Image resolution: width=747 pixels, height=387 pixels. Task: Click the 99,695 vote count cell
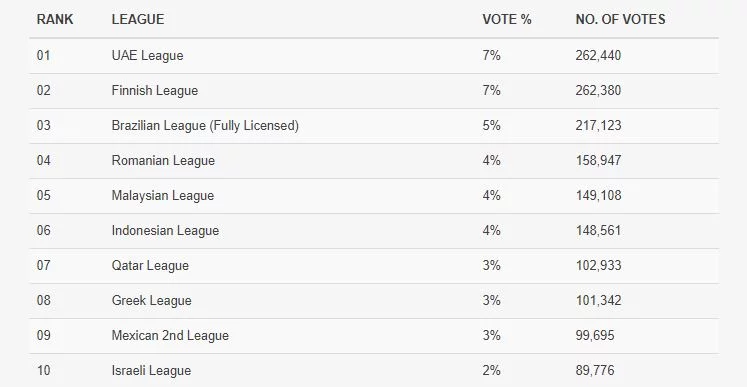pyautogui.click(x=595, y=336)
